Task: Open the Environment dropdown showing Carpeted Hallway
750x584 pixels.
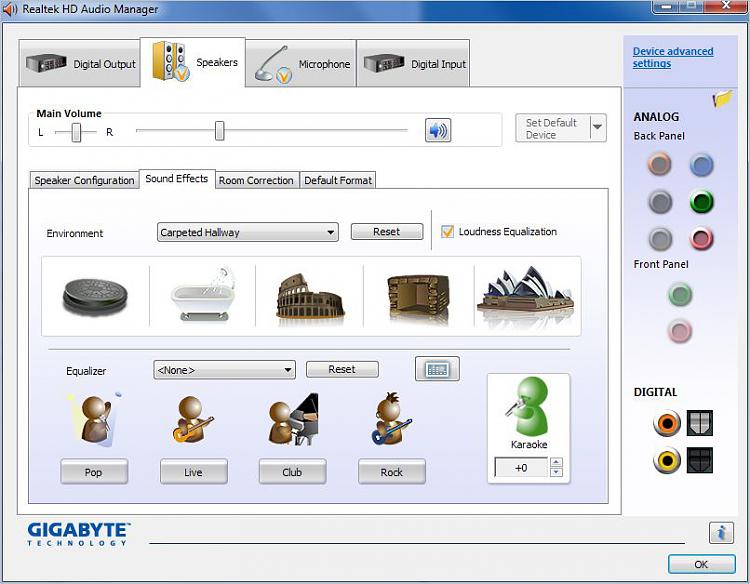Action: point(248,232)
